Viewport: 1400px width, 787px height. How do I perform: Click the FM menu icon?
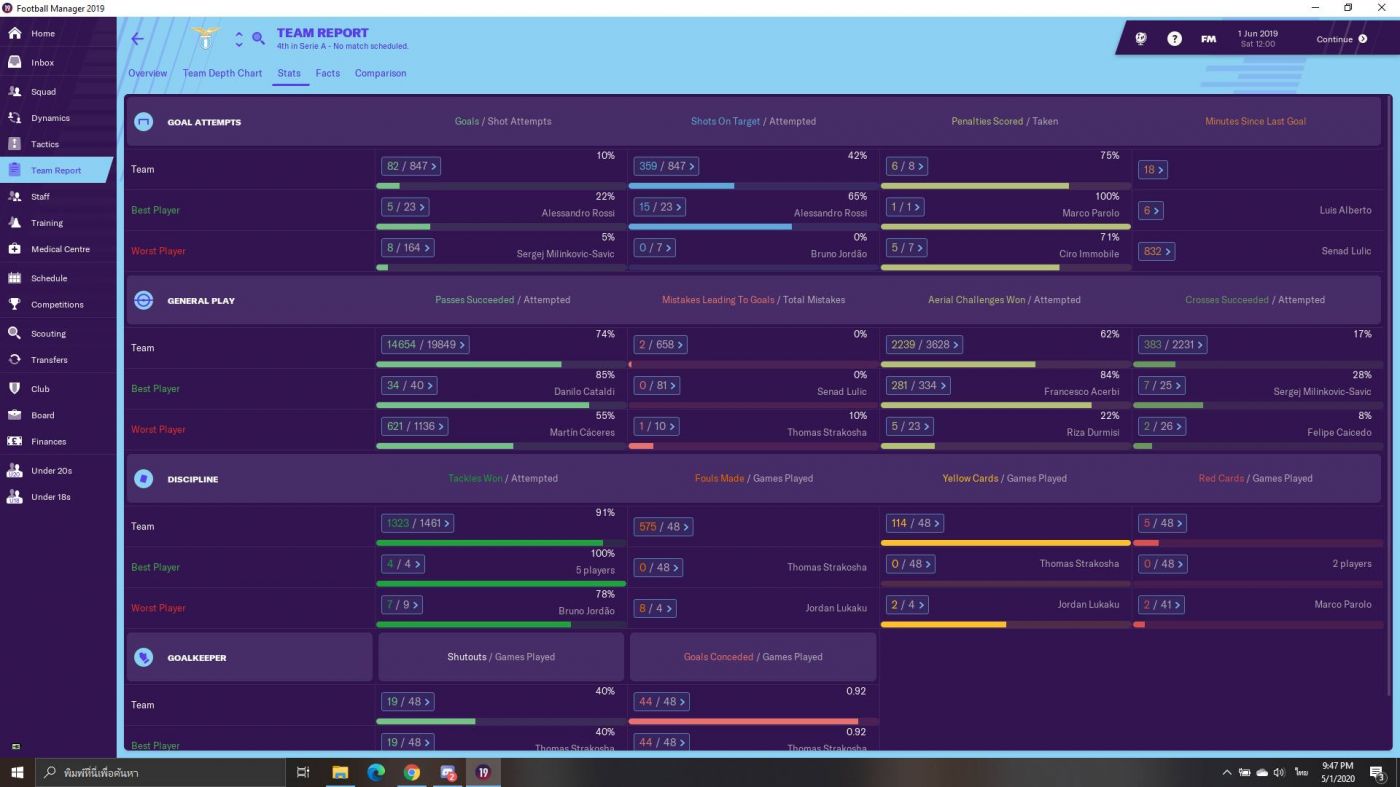pos(1208,39)
